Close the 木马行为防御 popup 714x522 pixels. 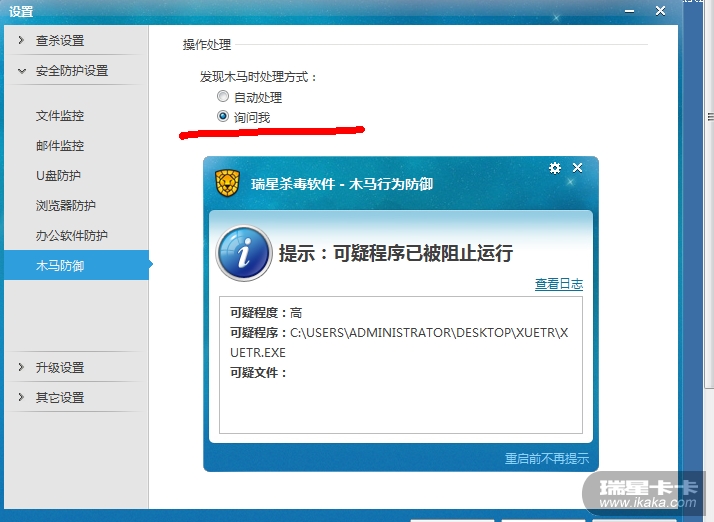point(577,168)
